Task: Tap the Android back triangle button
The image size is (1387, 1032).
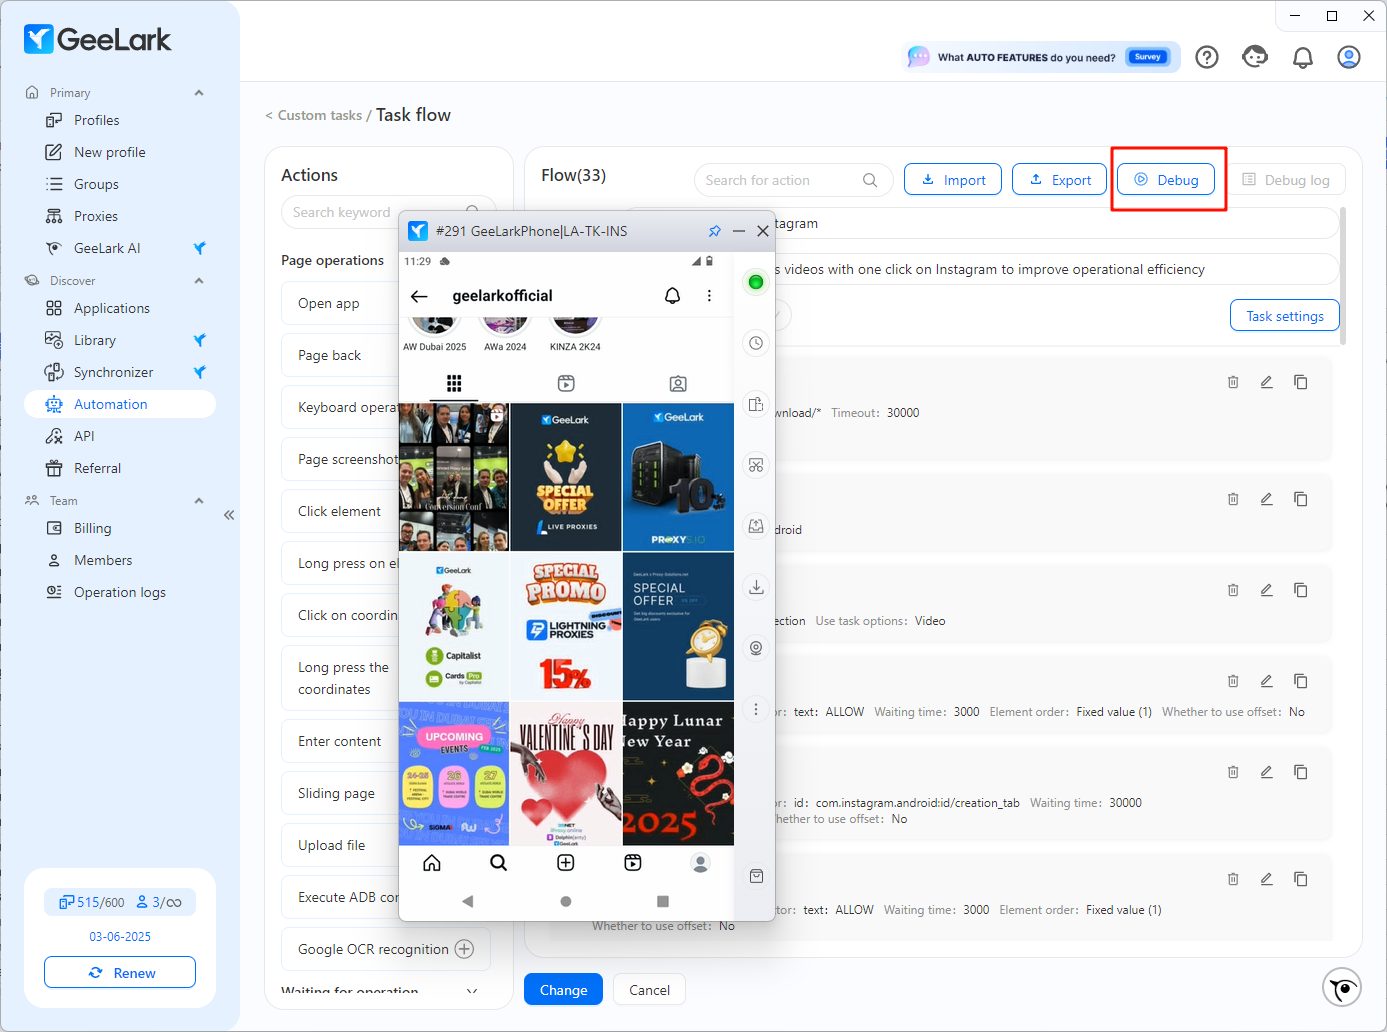Action: pyautogui.click(x=468, y=901)
